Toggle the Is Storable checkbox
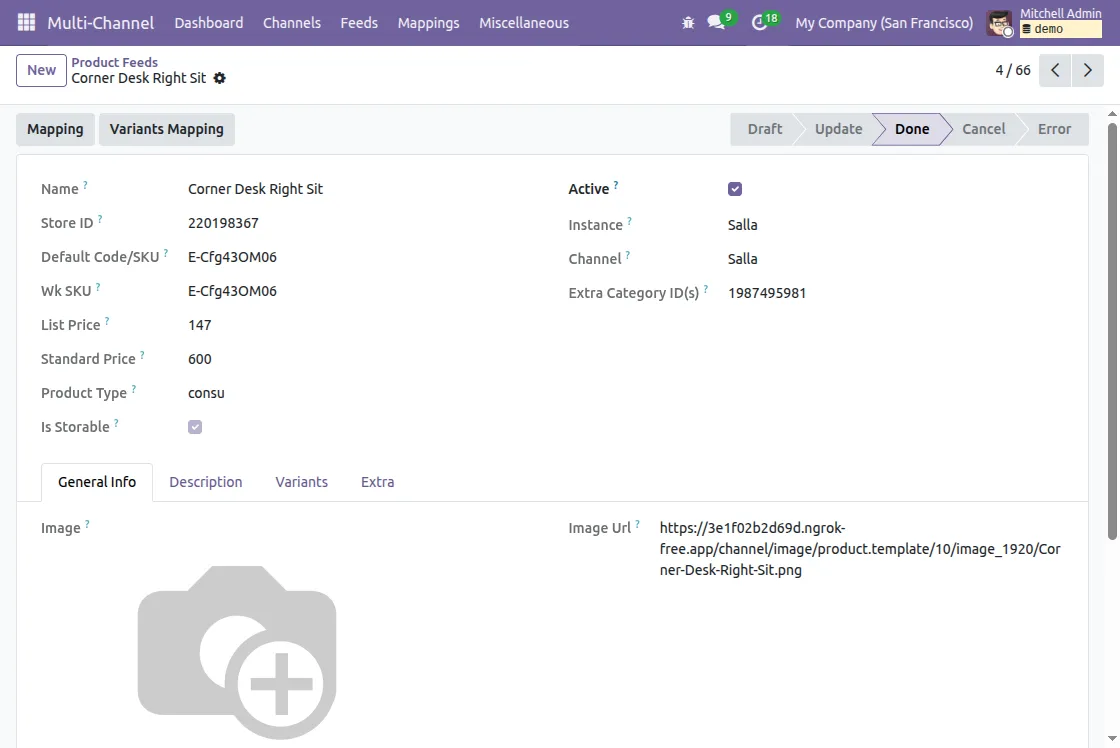This screenshot has width=1120, height=748. pos(195,427)
